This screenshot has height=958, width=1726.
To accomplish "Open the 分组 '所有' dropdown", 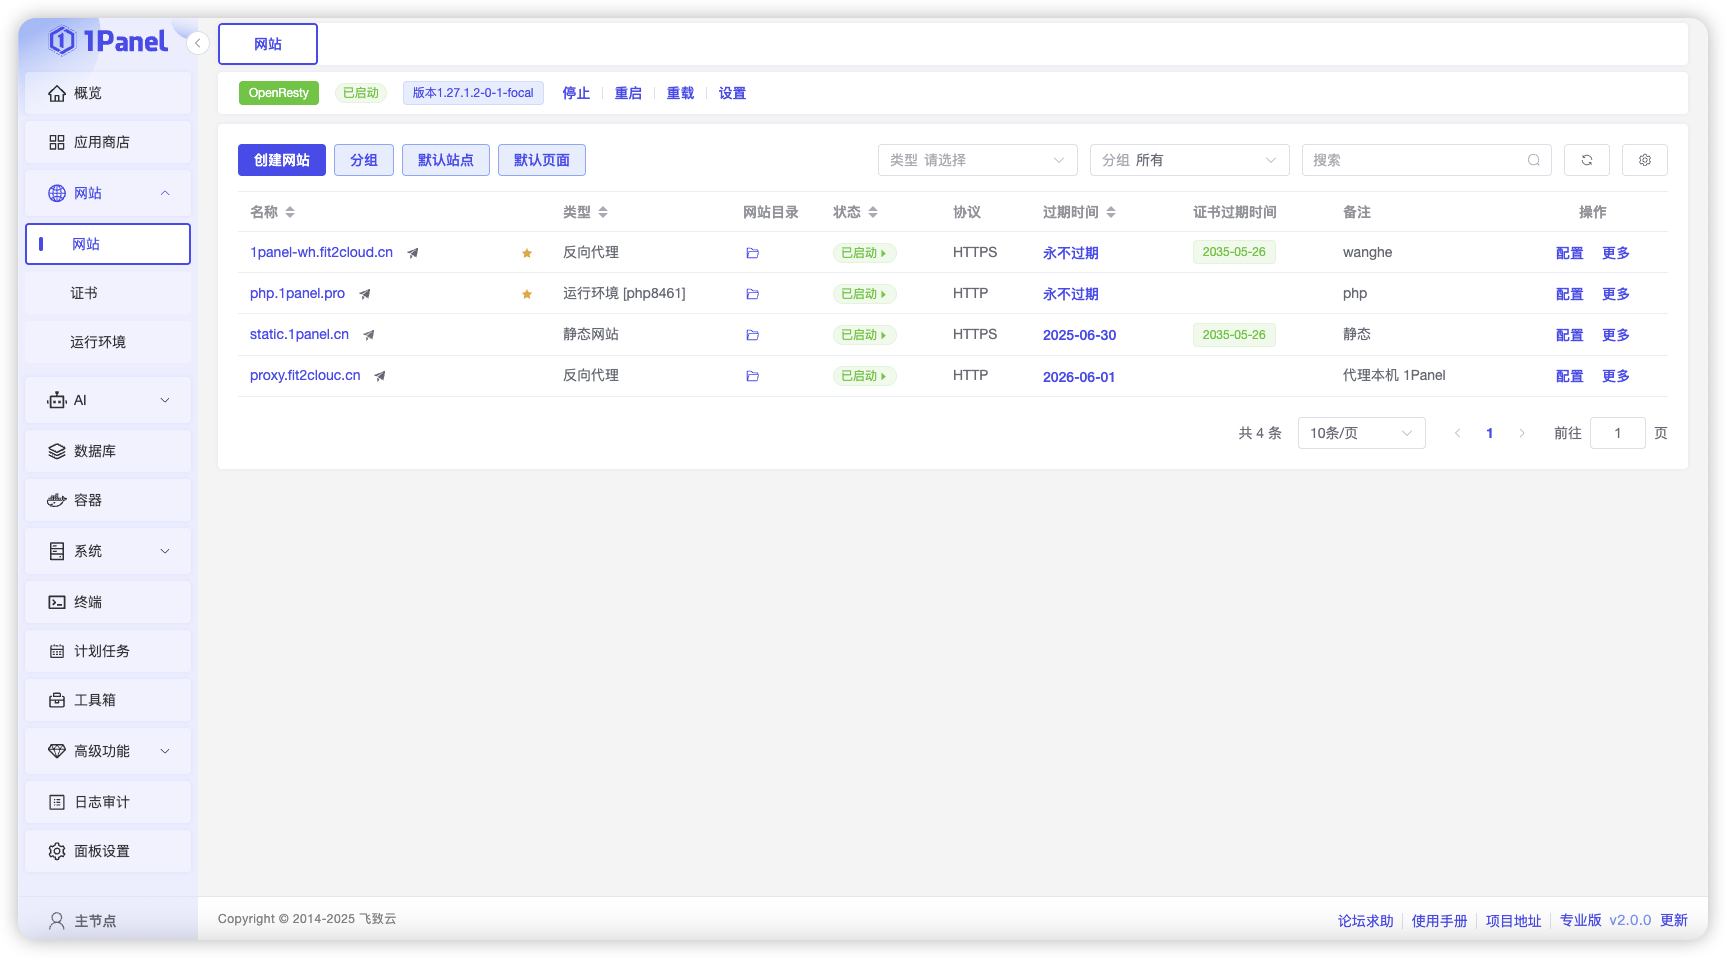I will [1189, 159].
